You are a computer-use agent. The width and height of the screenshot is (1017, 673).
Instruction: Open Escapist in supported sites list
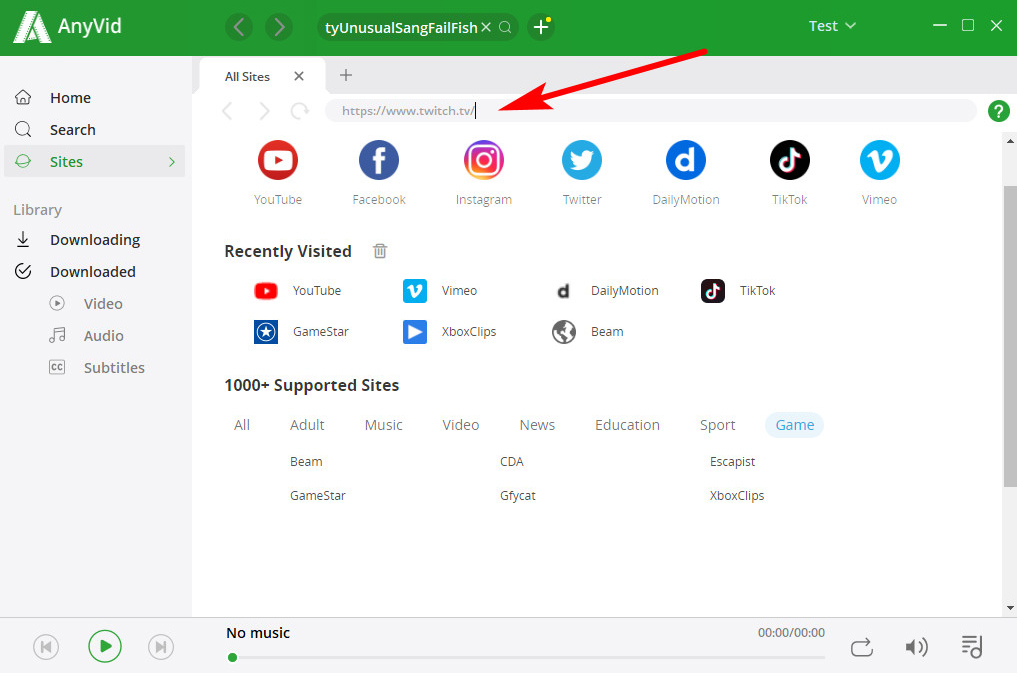[x=732, y=462]
